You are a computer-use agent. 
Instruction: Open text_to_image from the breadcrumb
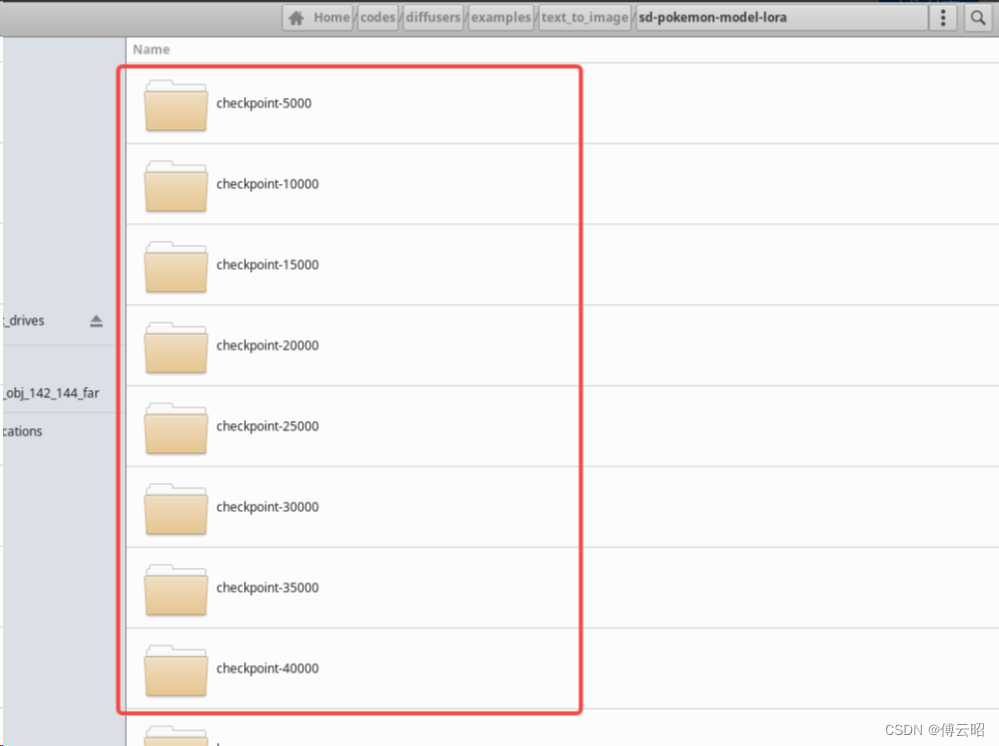click(x=584, y=17)
